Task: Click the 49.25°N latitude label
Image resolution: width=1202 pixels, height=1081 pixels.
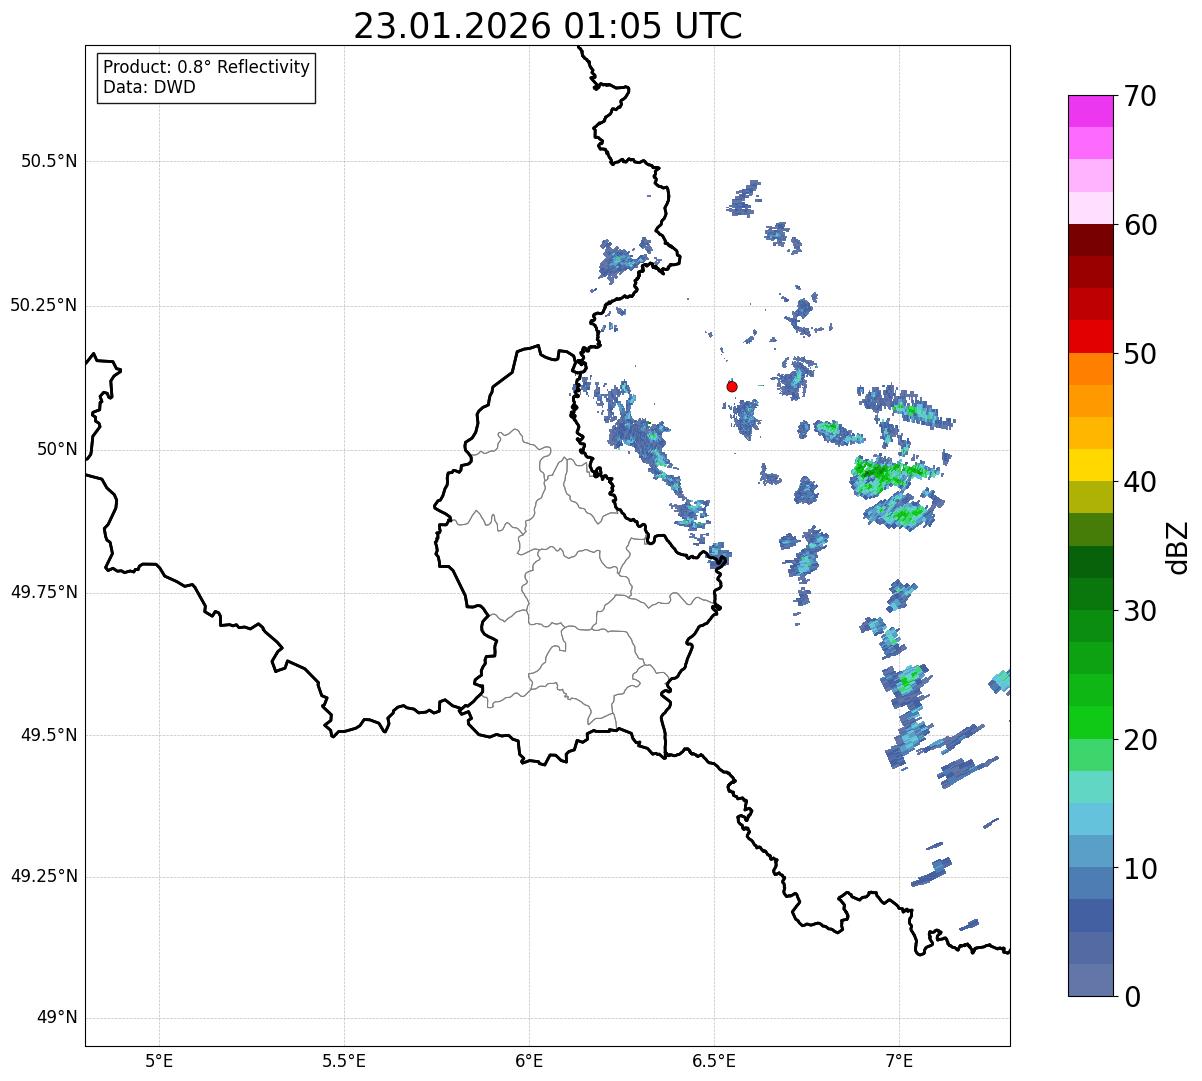Action: pos(43,876)
